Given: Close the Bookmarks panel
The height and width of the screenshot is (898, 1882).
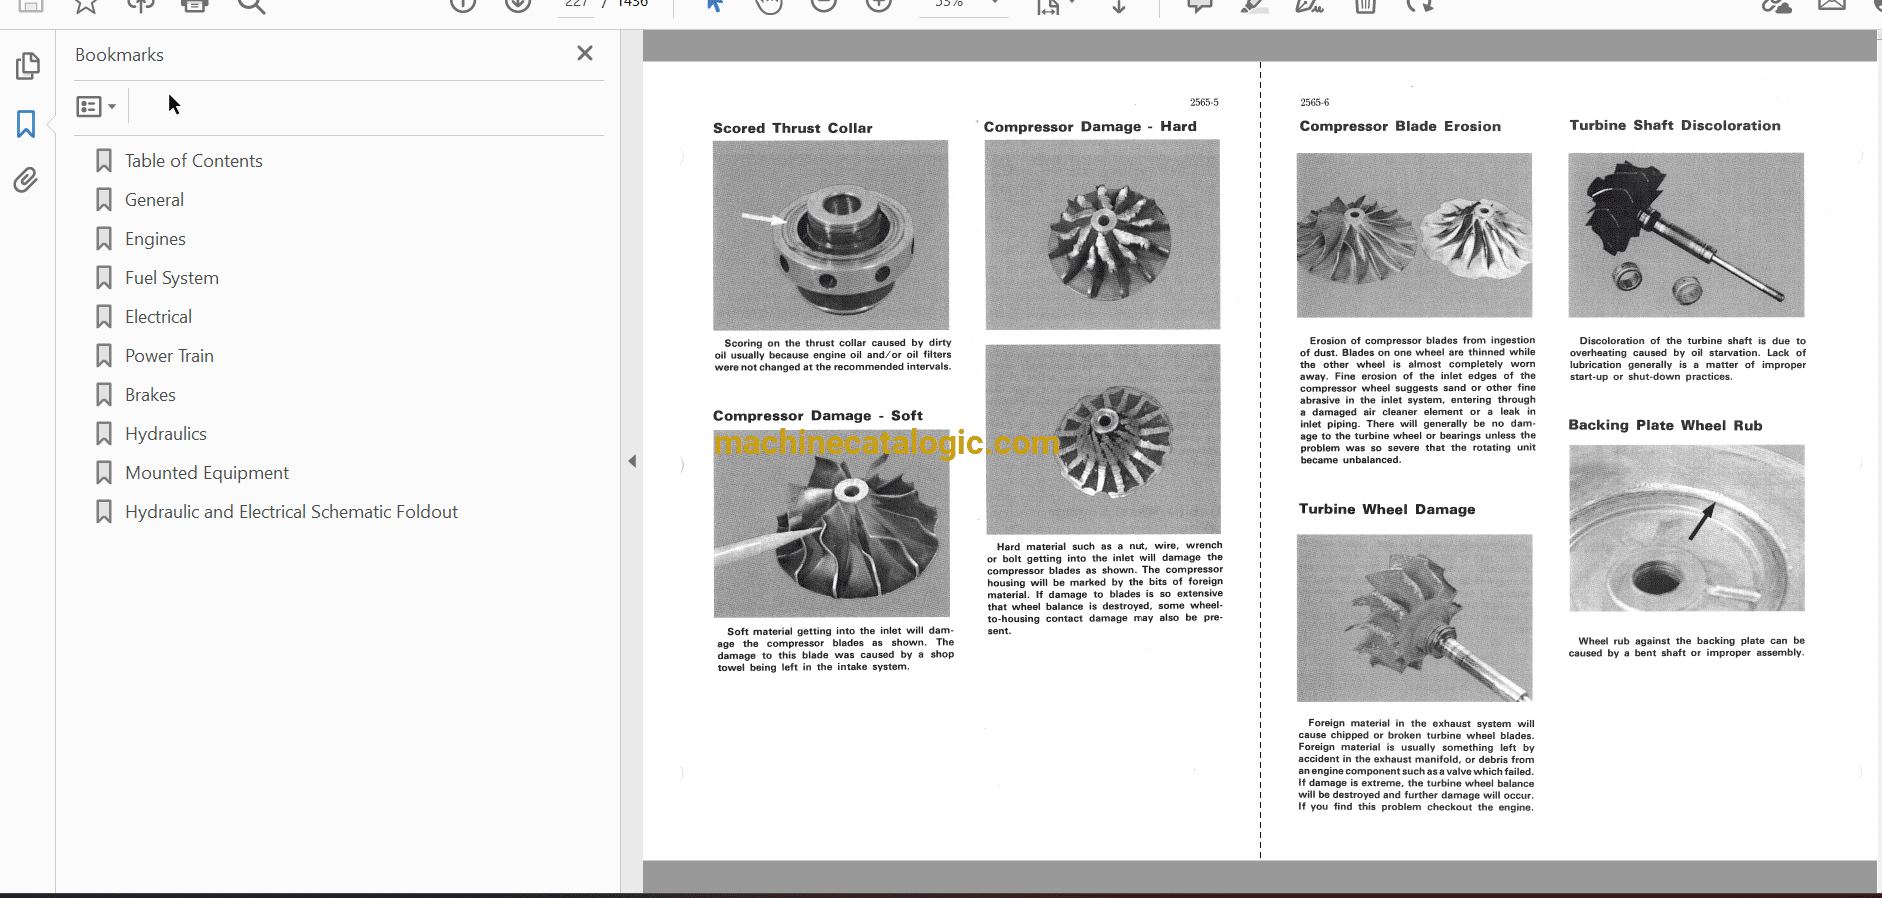Looking at the screenshot, I should [x=585, y=53].
